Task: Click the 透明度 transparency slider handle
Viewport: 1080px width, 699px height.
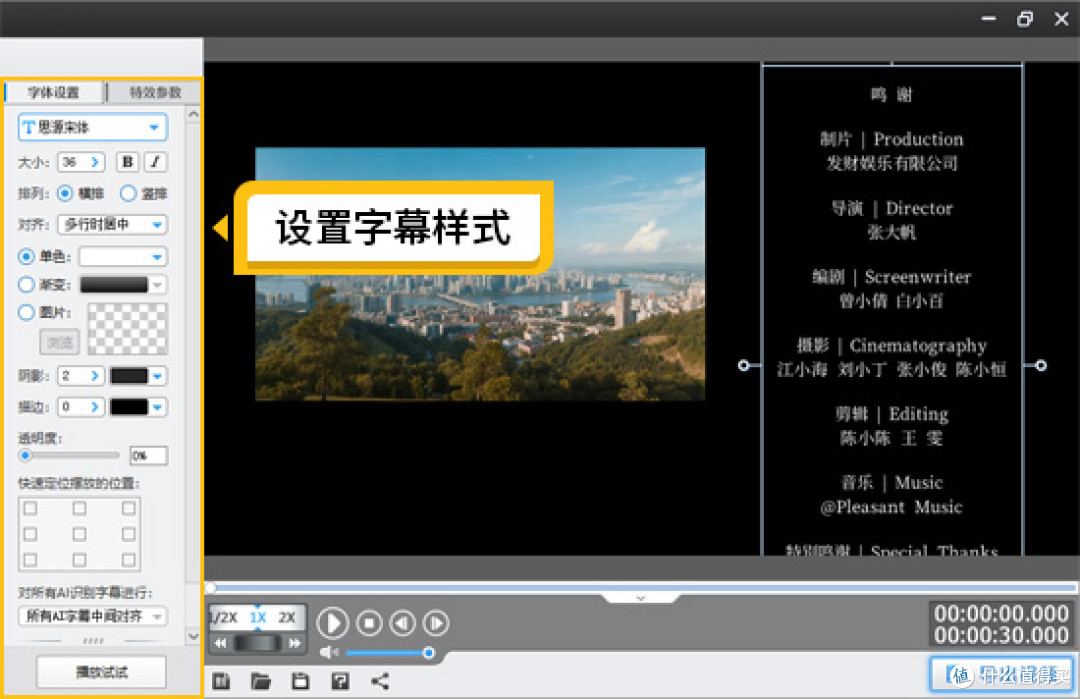Action: pyautogui.click(x=25, y=455)
